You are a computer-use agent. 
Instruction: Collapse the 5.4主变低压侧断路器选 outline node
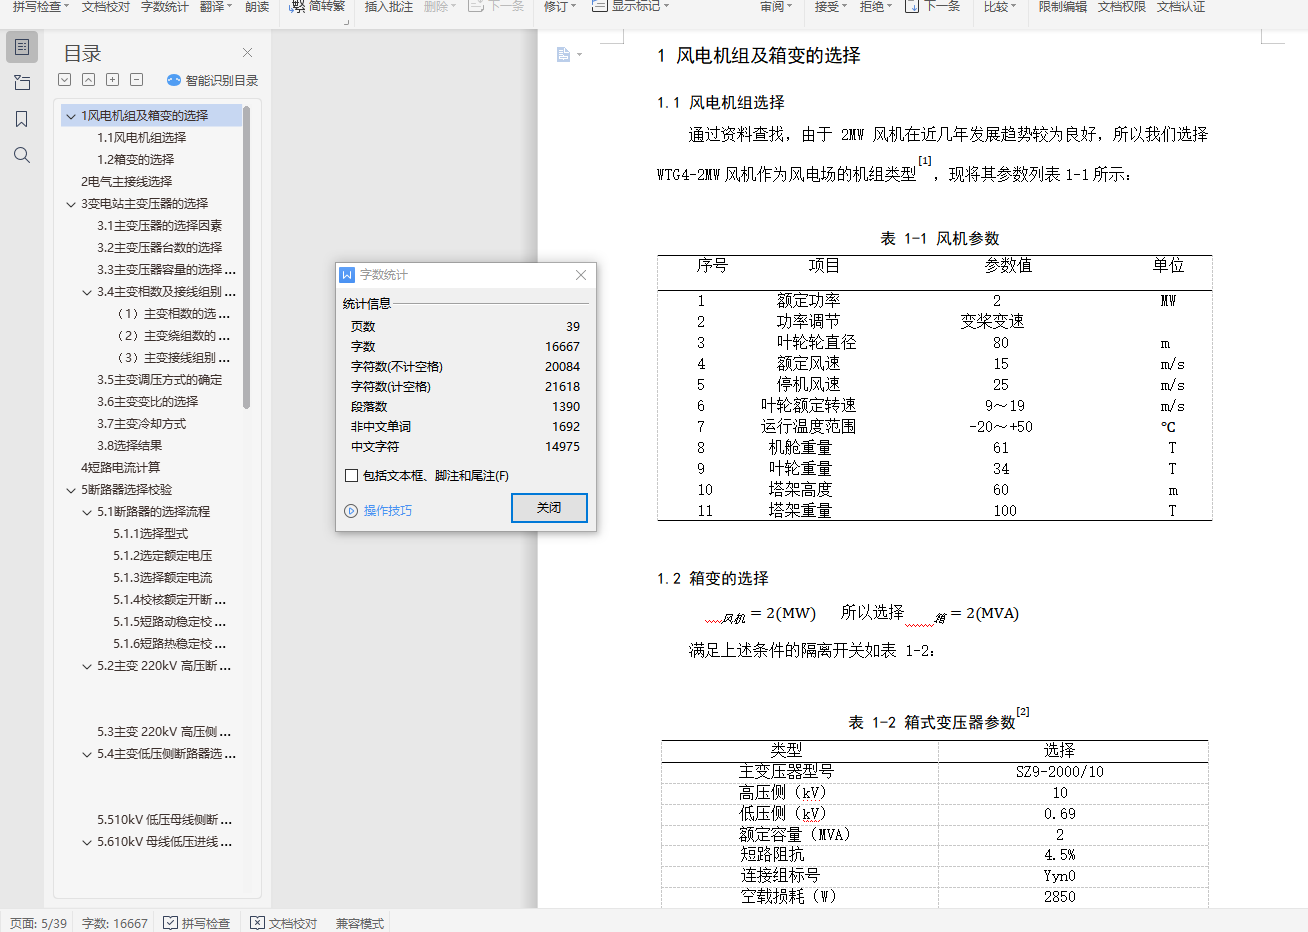coord(87,754)
